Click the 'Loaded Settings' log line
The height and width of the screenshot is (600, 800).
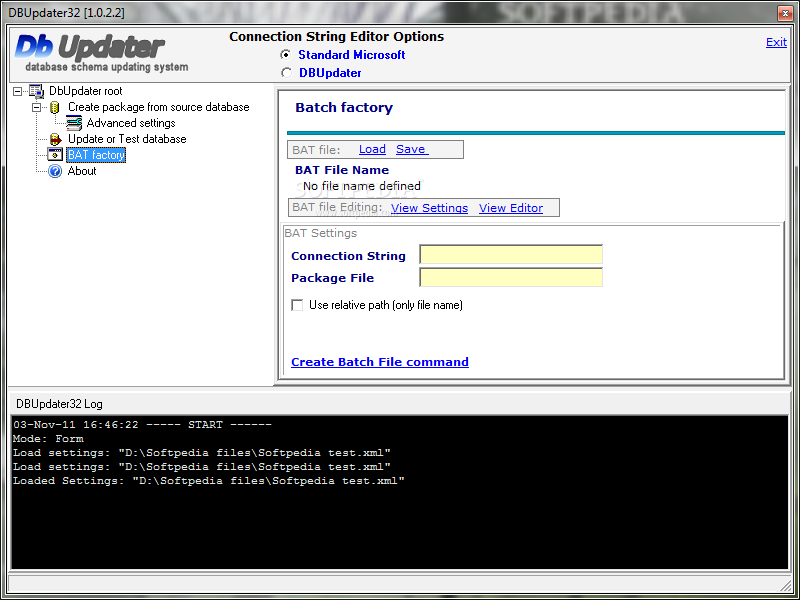[209, 481]
